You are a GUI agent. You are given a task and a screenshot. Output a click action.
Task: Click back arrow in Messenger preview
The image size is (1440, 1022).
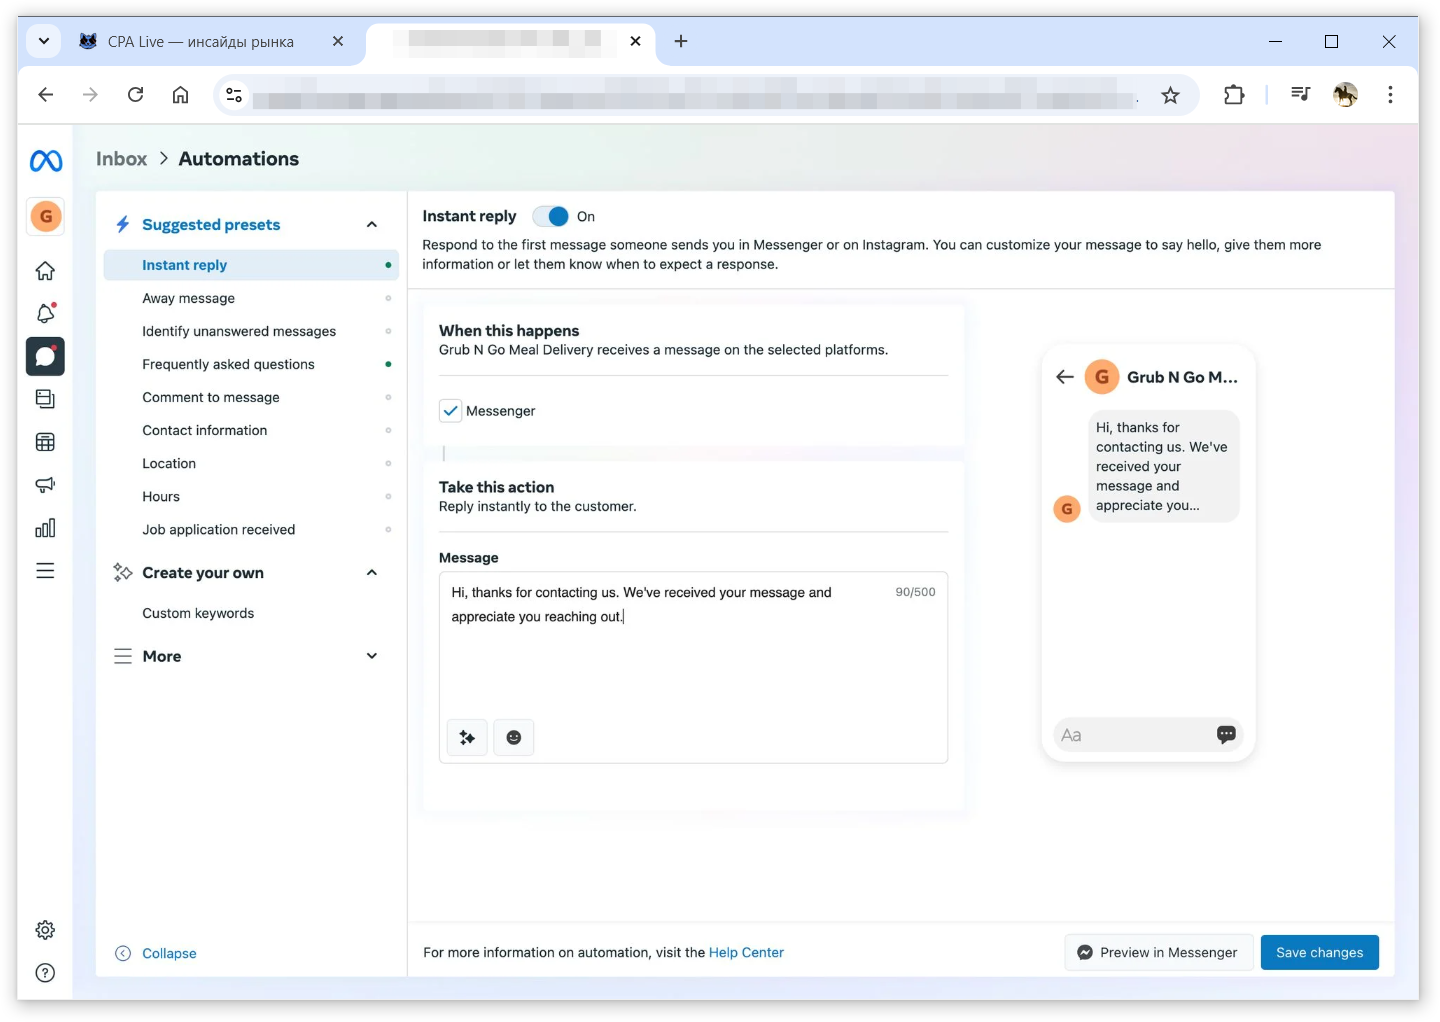[x=1065, y=377]
